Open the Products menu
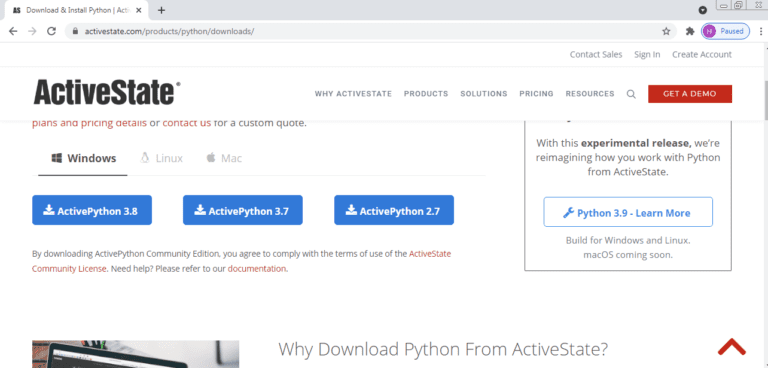Image resolution: width=768 pixels, height=368 pixels. pos(426,94)
